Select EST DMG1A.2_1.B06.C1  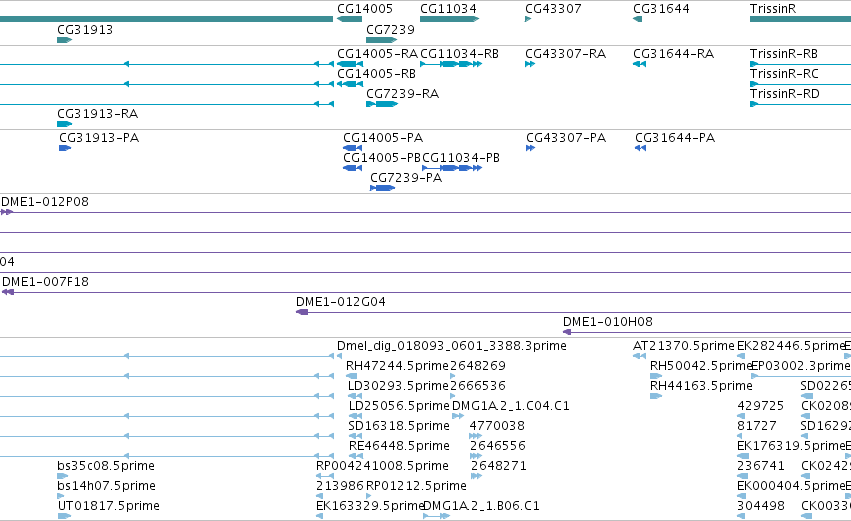481,506
